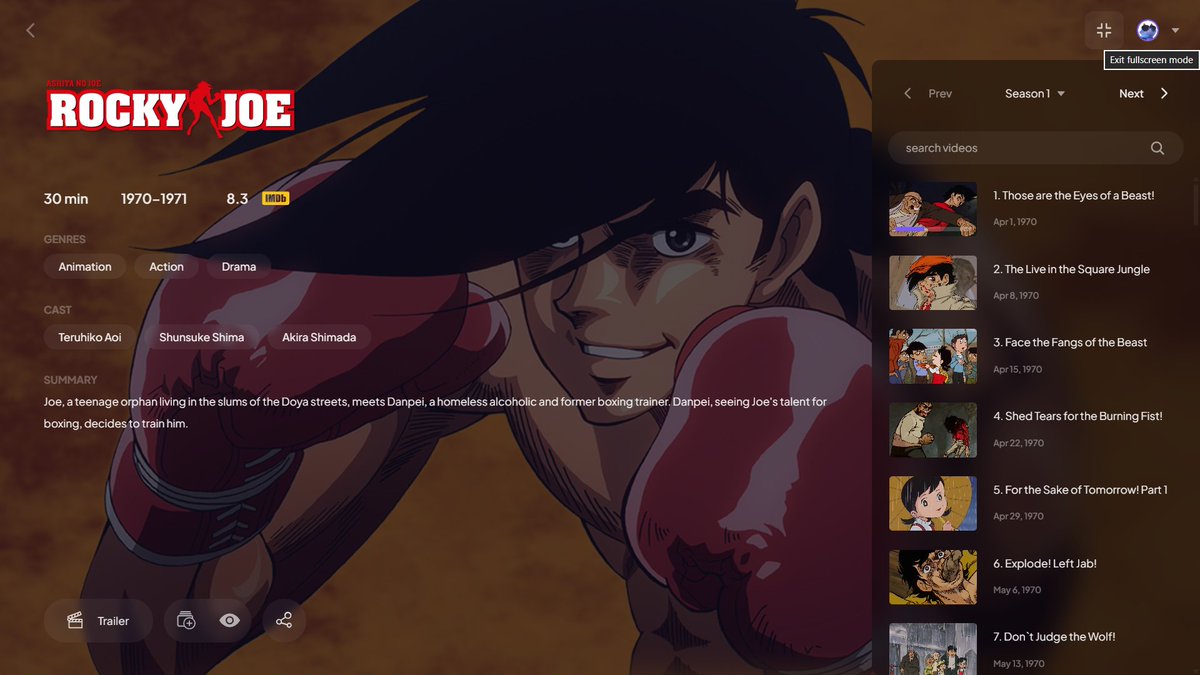Select the Animation genre tag
This screenshot has height=675, width=1200.
[x=85, y=267]
